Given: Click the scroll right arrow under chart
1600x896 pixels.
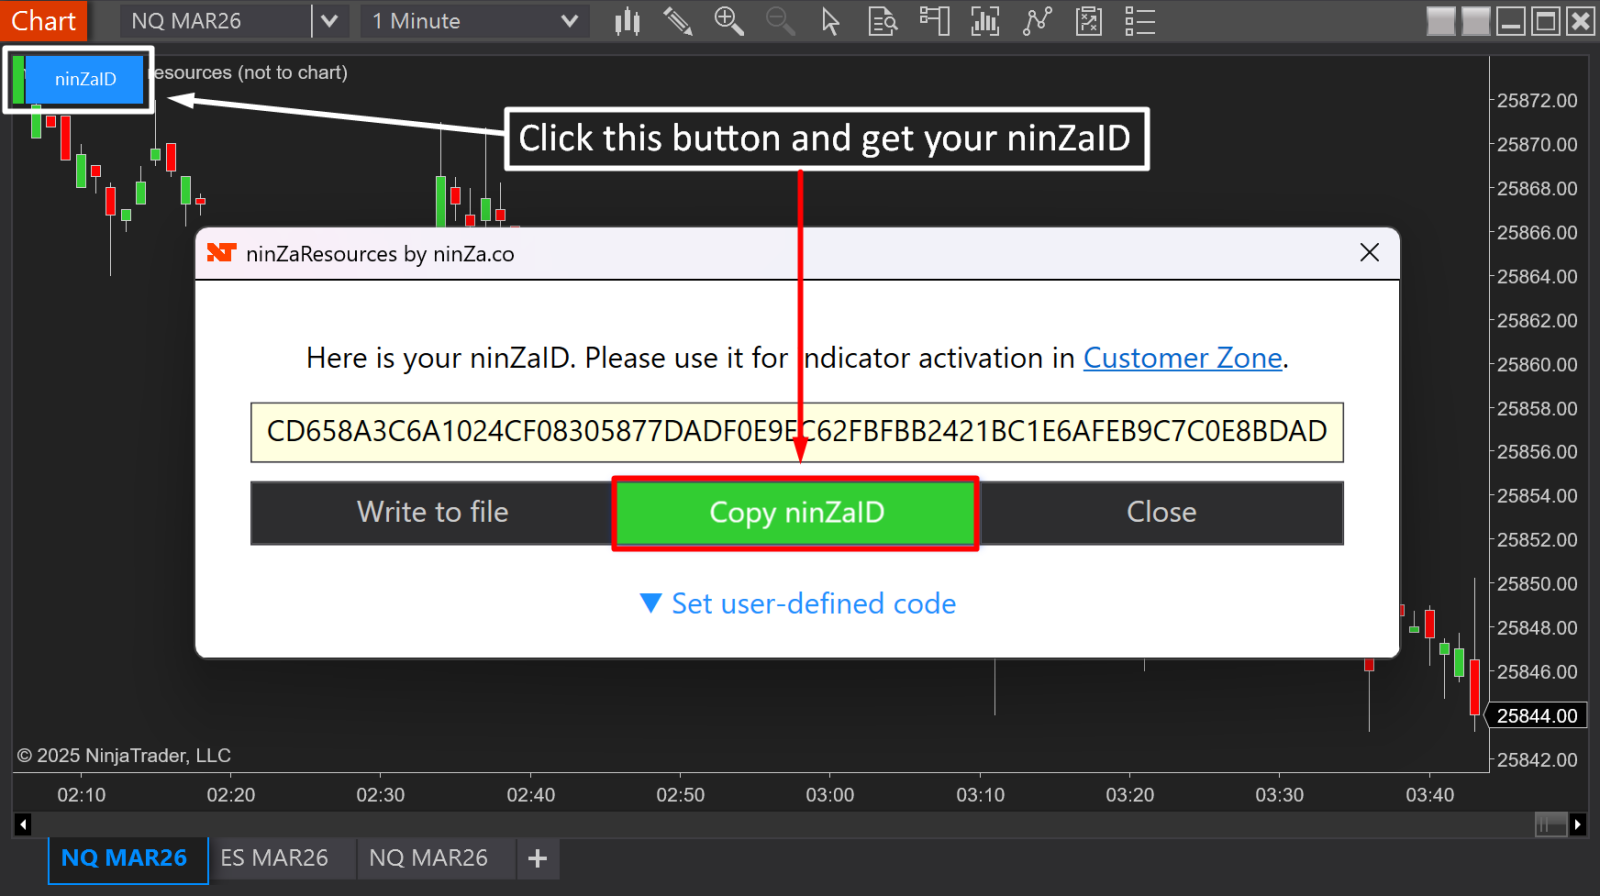Looking at the screenshot, I should tap(1577, 825).
